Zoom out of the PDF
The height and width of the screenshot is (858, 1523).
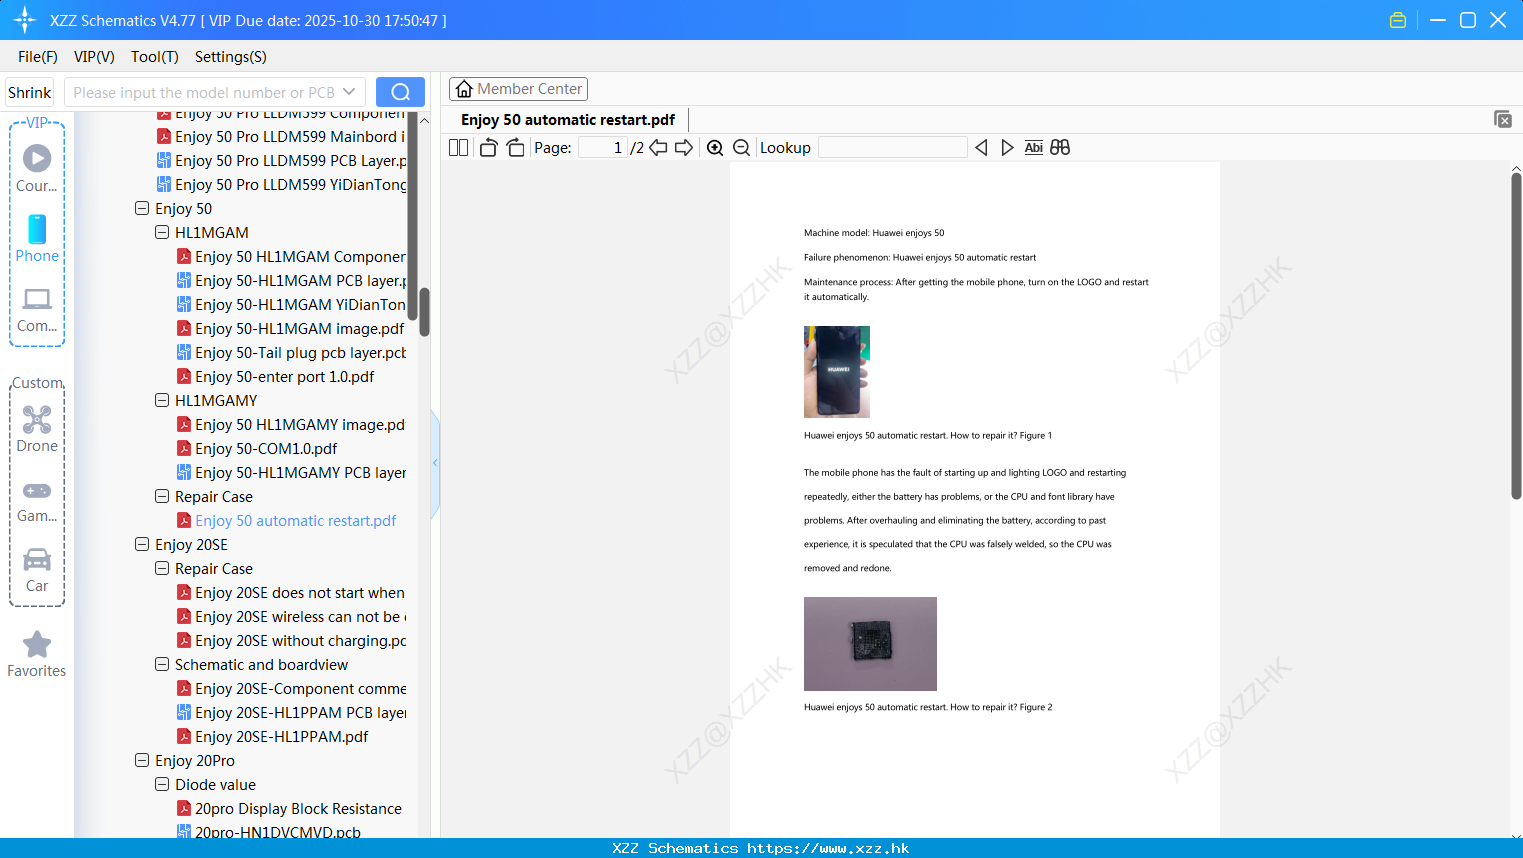(x=741, y=147)
